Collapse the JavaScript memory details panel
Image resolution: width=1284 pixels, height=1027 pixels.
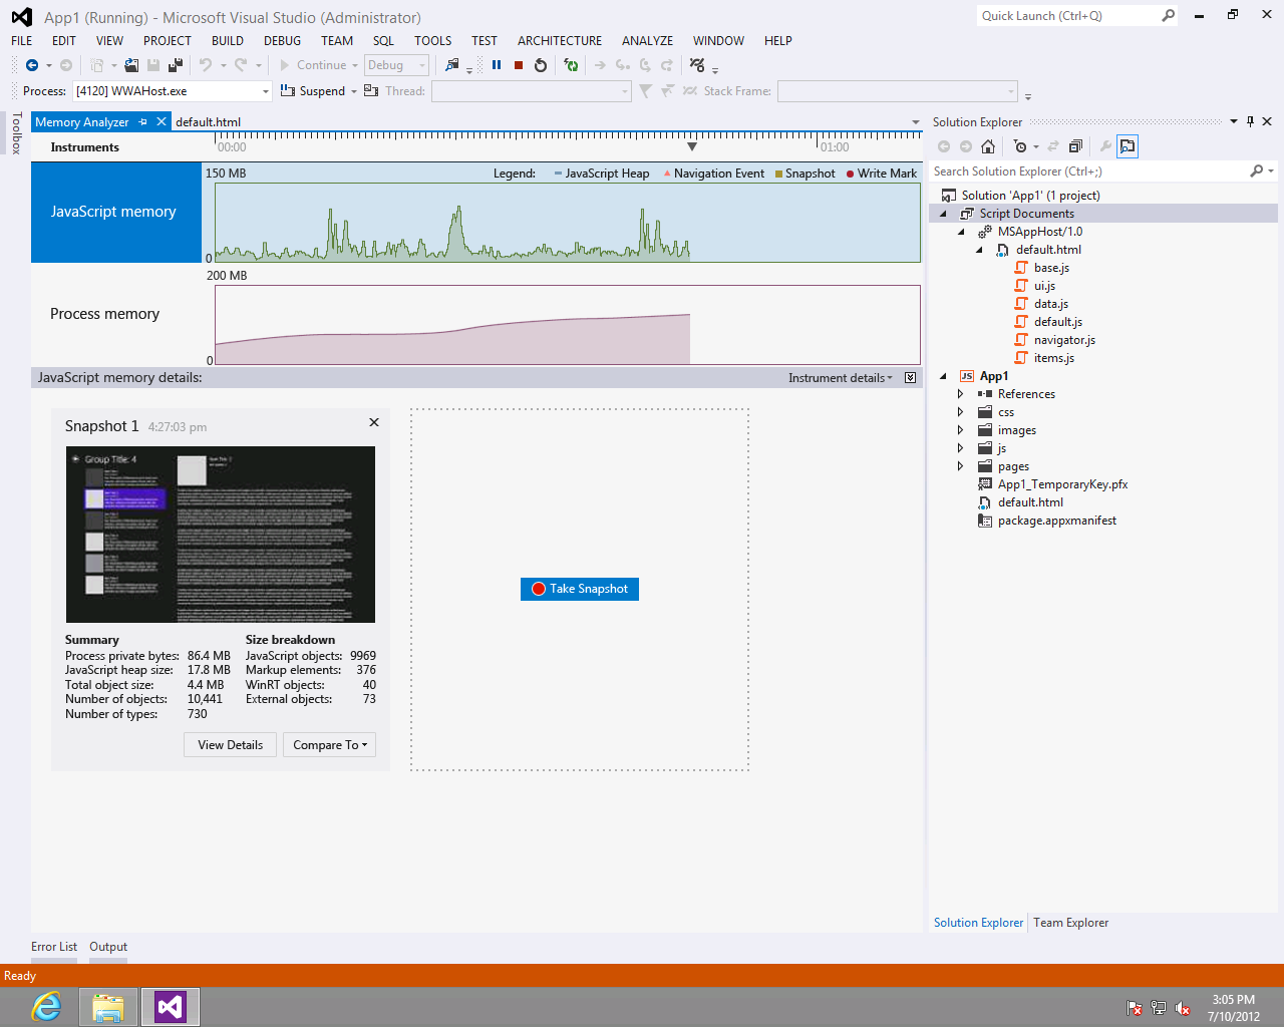coord(910,378)
